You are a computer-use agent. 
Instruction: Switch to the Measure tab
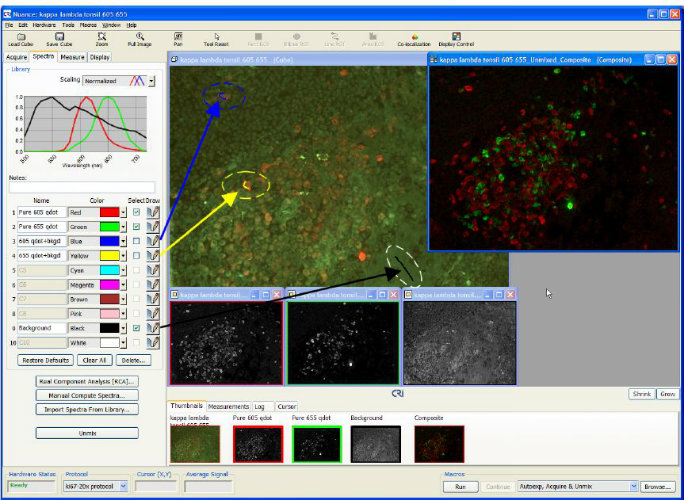tap(72, 57)
